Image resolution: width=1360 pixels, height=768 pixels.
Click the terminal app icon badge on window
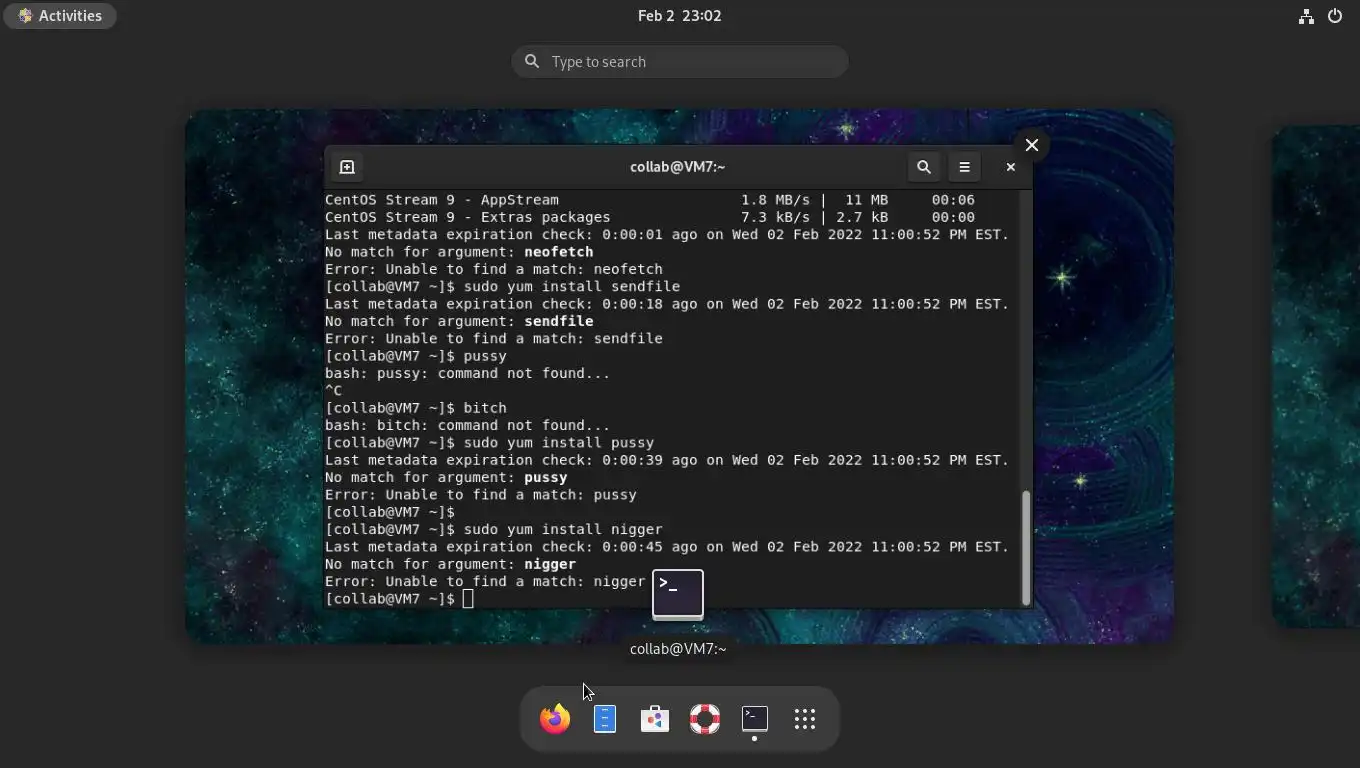678,595
